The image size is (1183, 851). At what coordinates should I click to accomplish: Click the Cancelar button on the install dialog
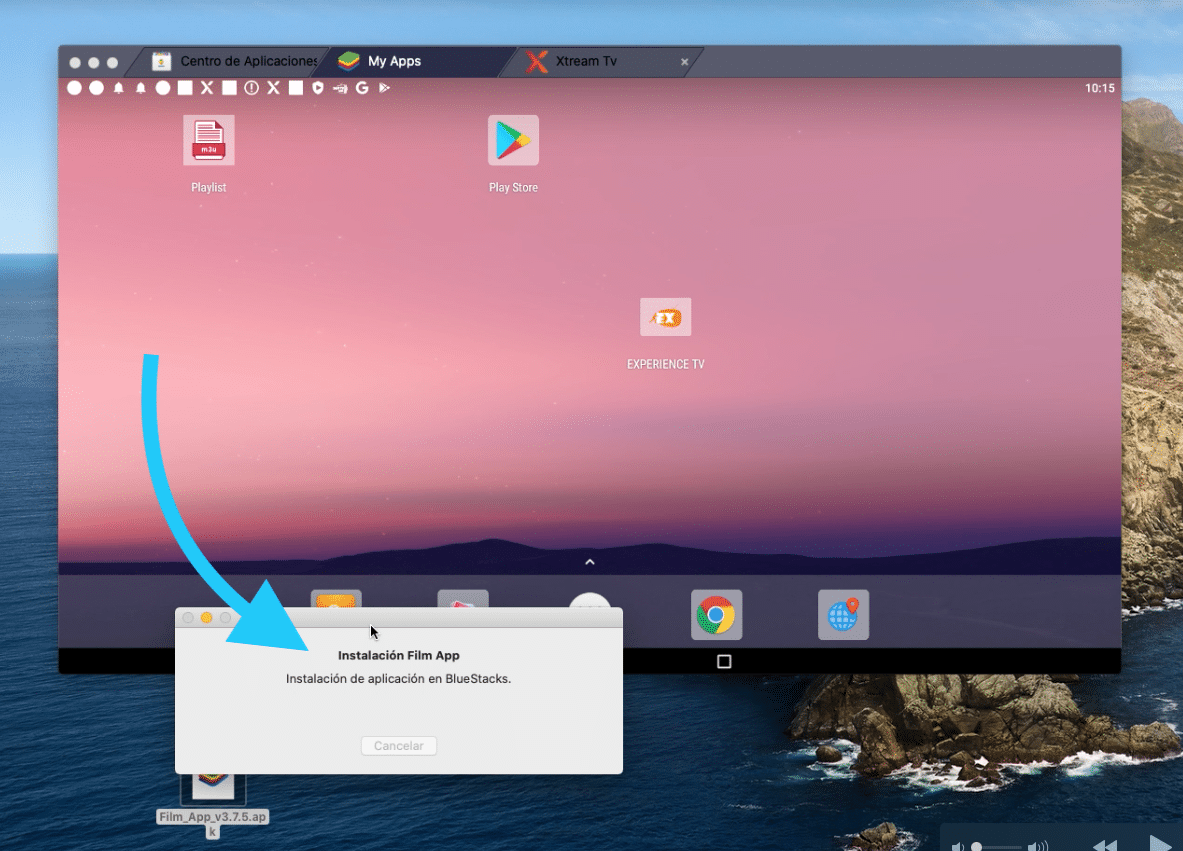(x=398, y=745)
